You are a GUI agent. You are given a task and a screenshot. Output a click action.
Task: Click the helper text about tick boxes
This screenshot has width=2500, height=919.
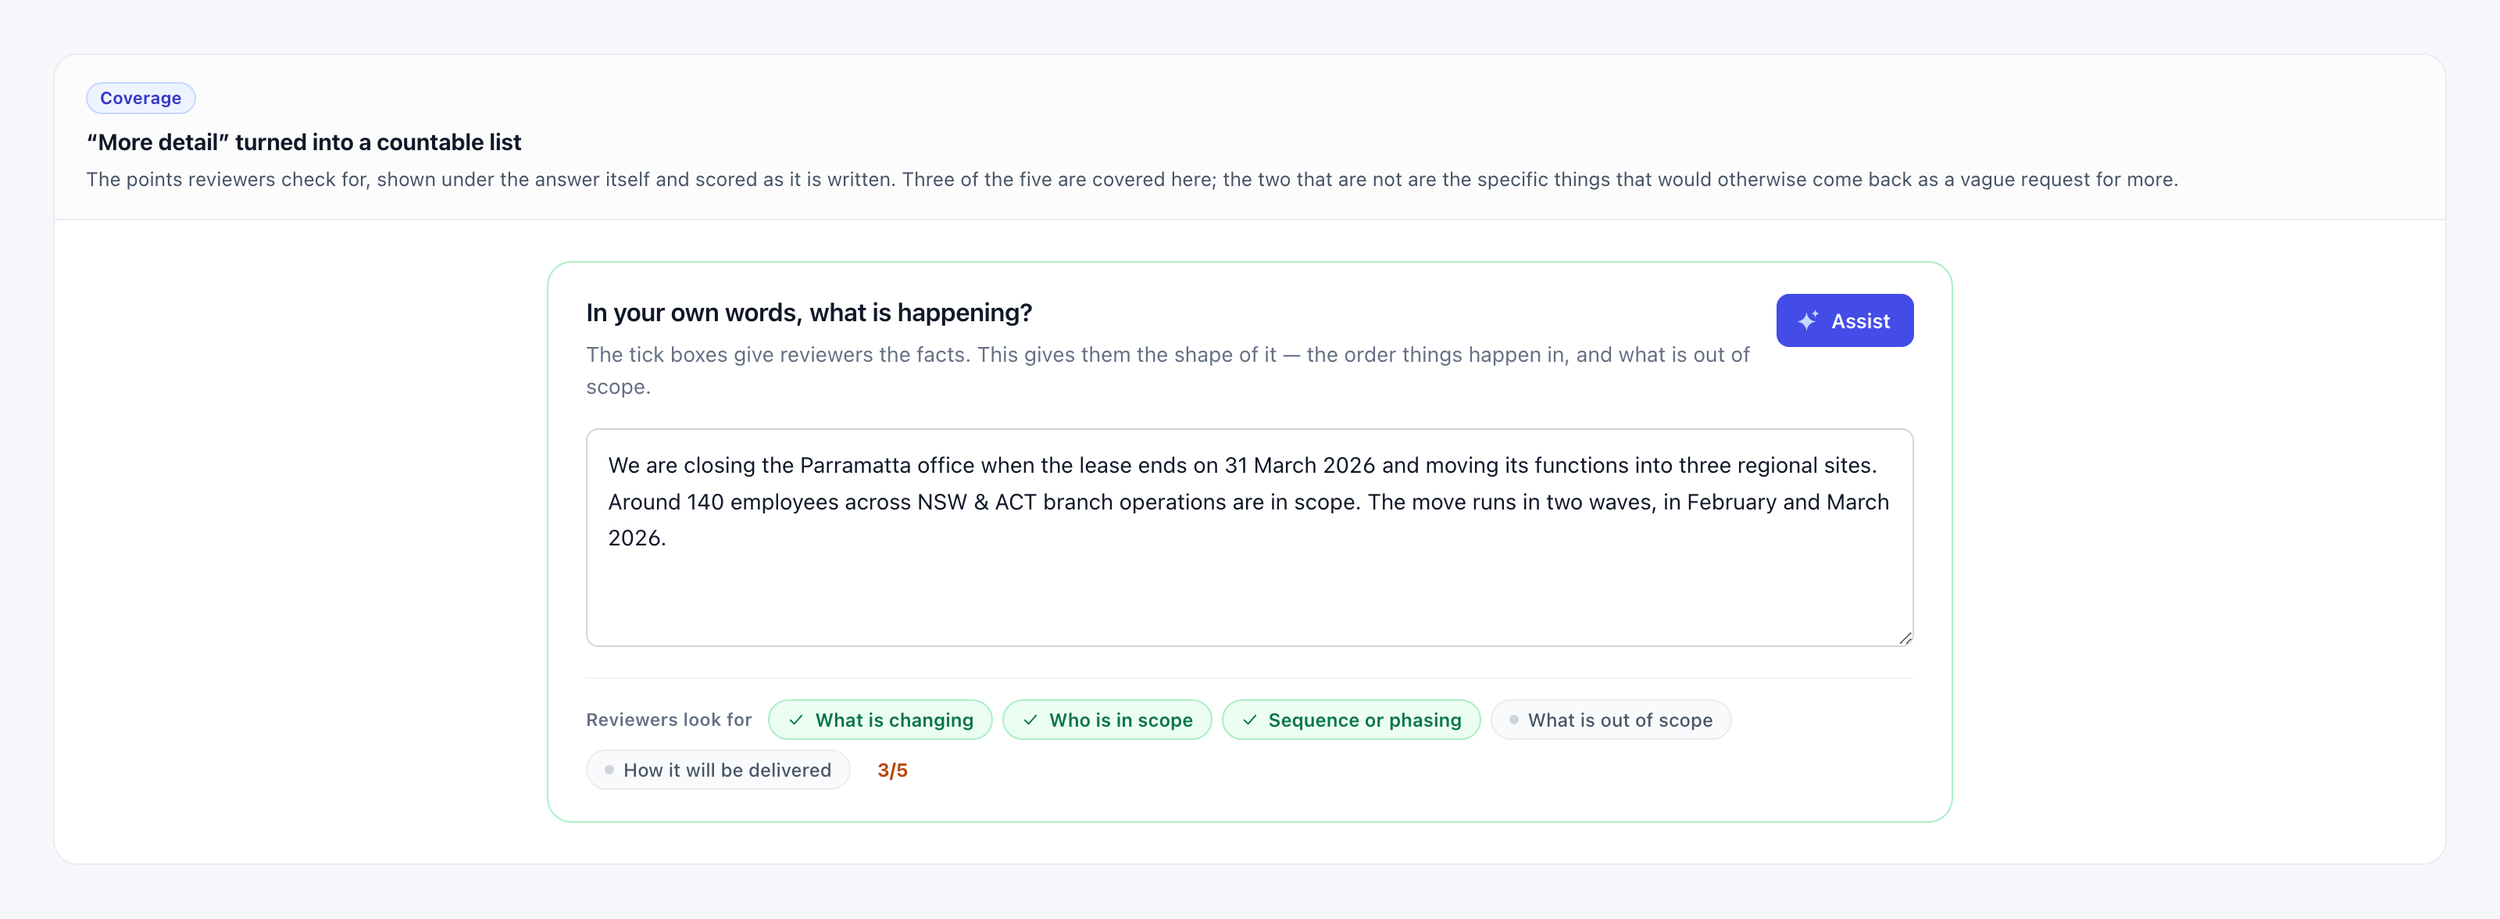[x=1167, y=370]
